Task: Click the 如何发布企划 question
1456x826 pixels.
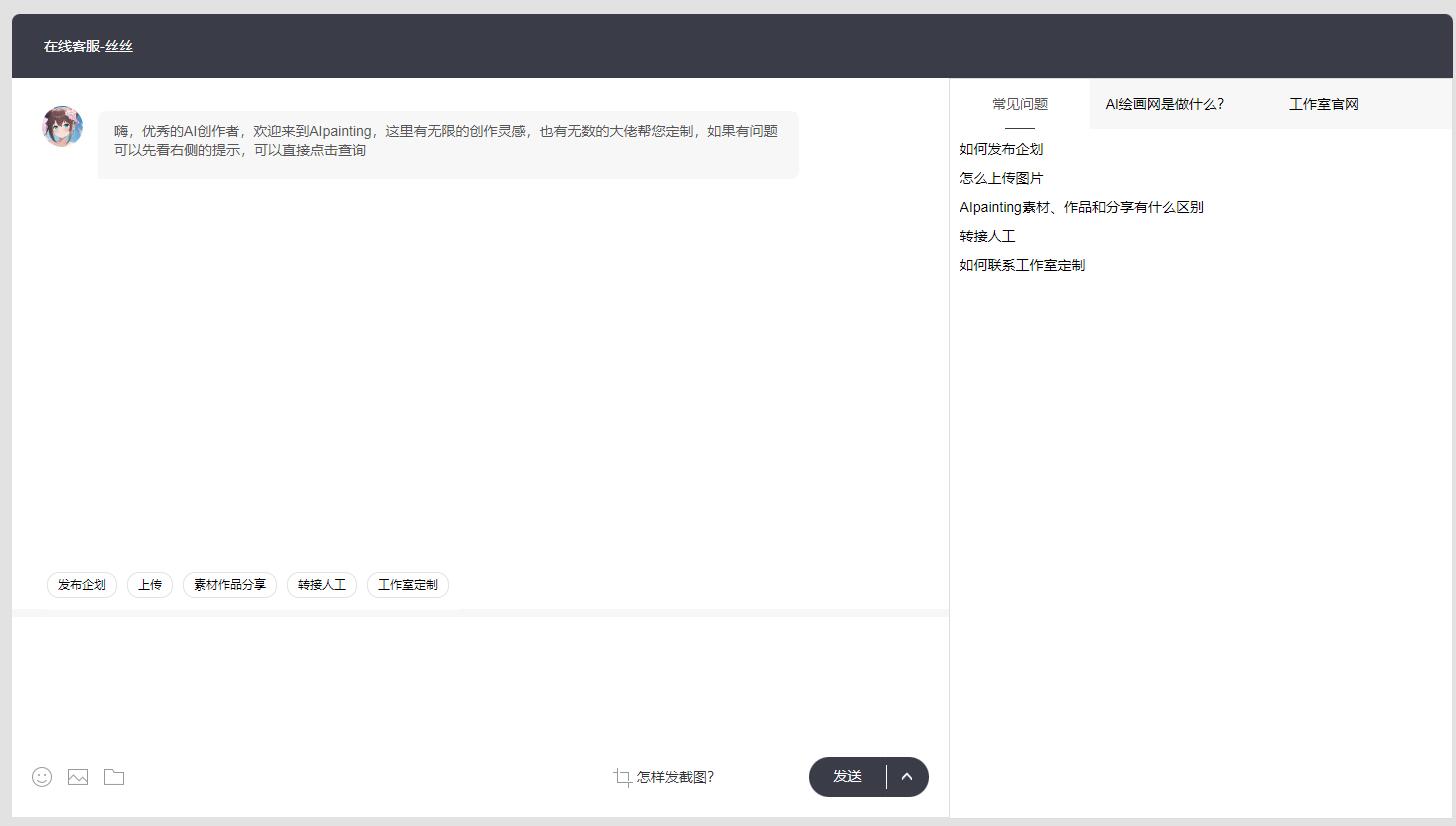Action: [1001, 148]
